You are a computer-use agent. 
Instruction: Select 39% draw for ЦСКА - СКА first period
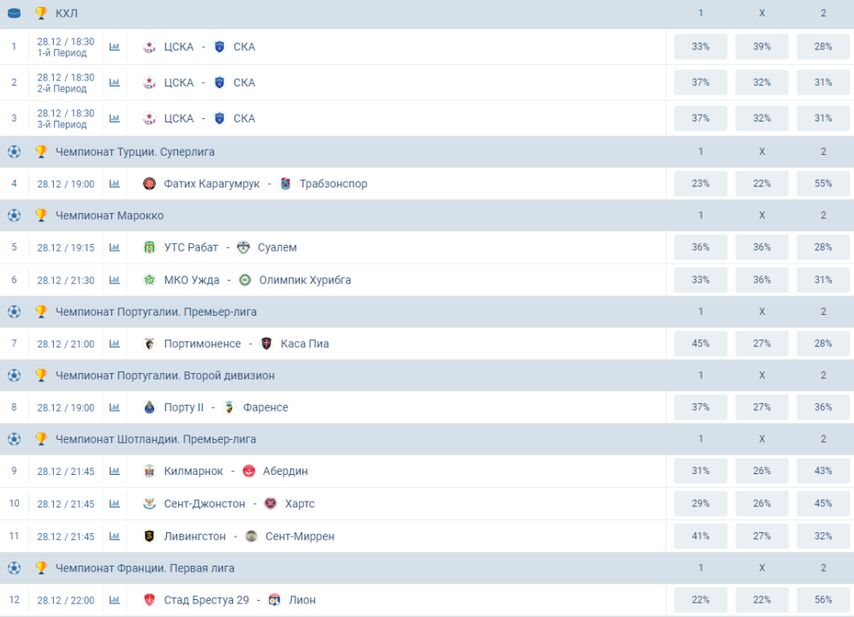(x=761, y=47)
